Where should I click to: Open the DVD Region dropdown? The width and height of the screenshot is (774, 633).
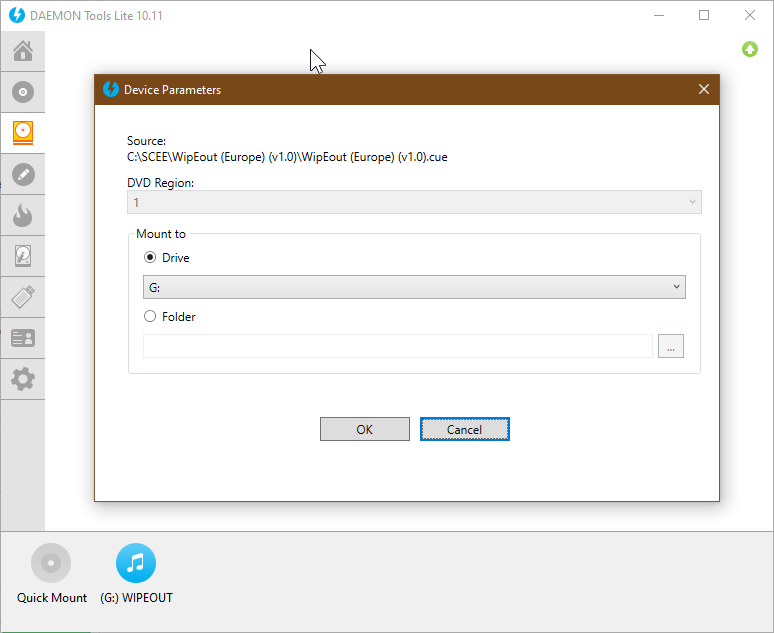point(414,202)
